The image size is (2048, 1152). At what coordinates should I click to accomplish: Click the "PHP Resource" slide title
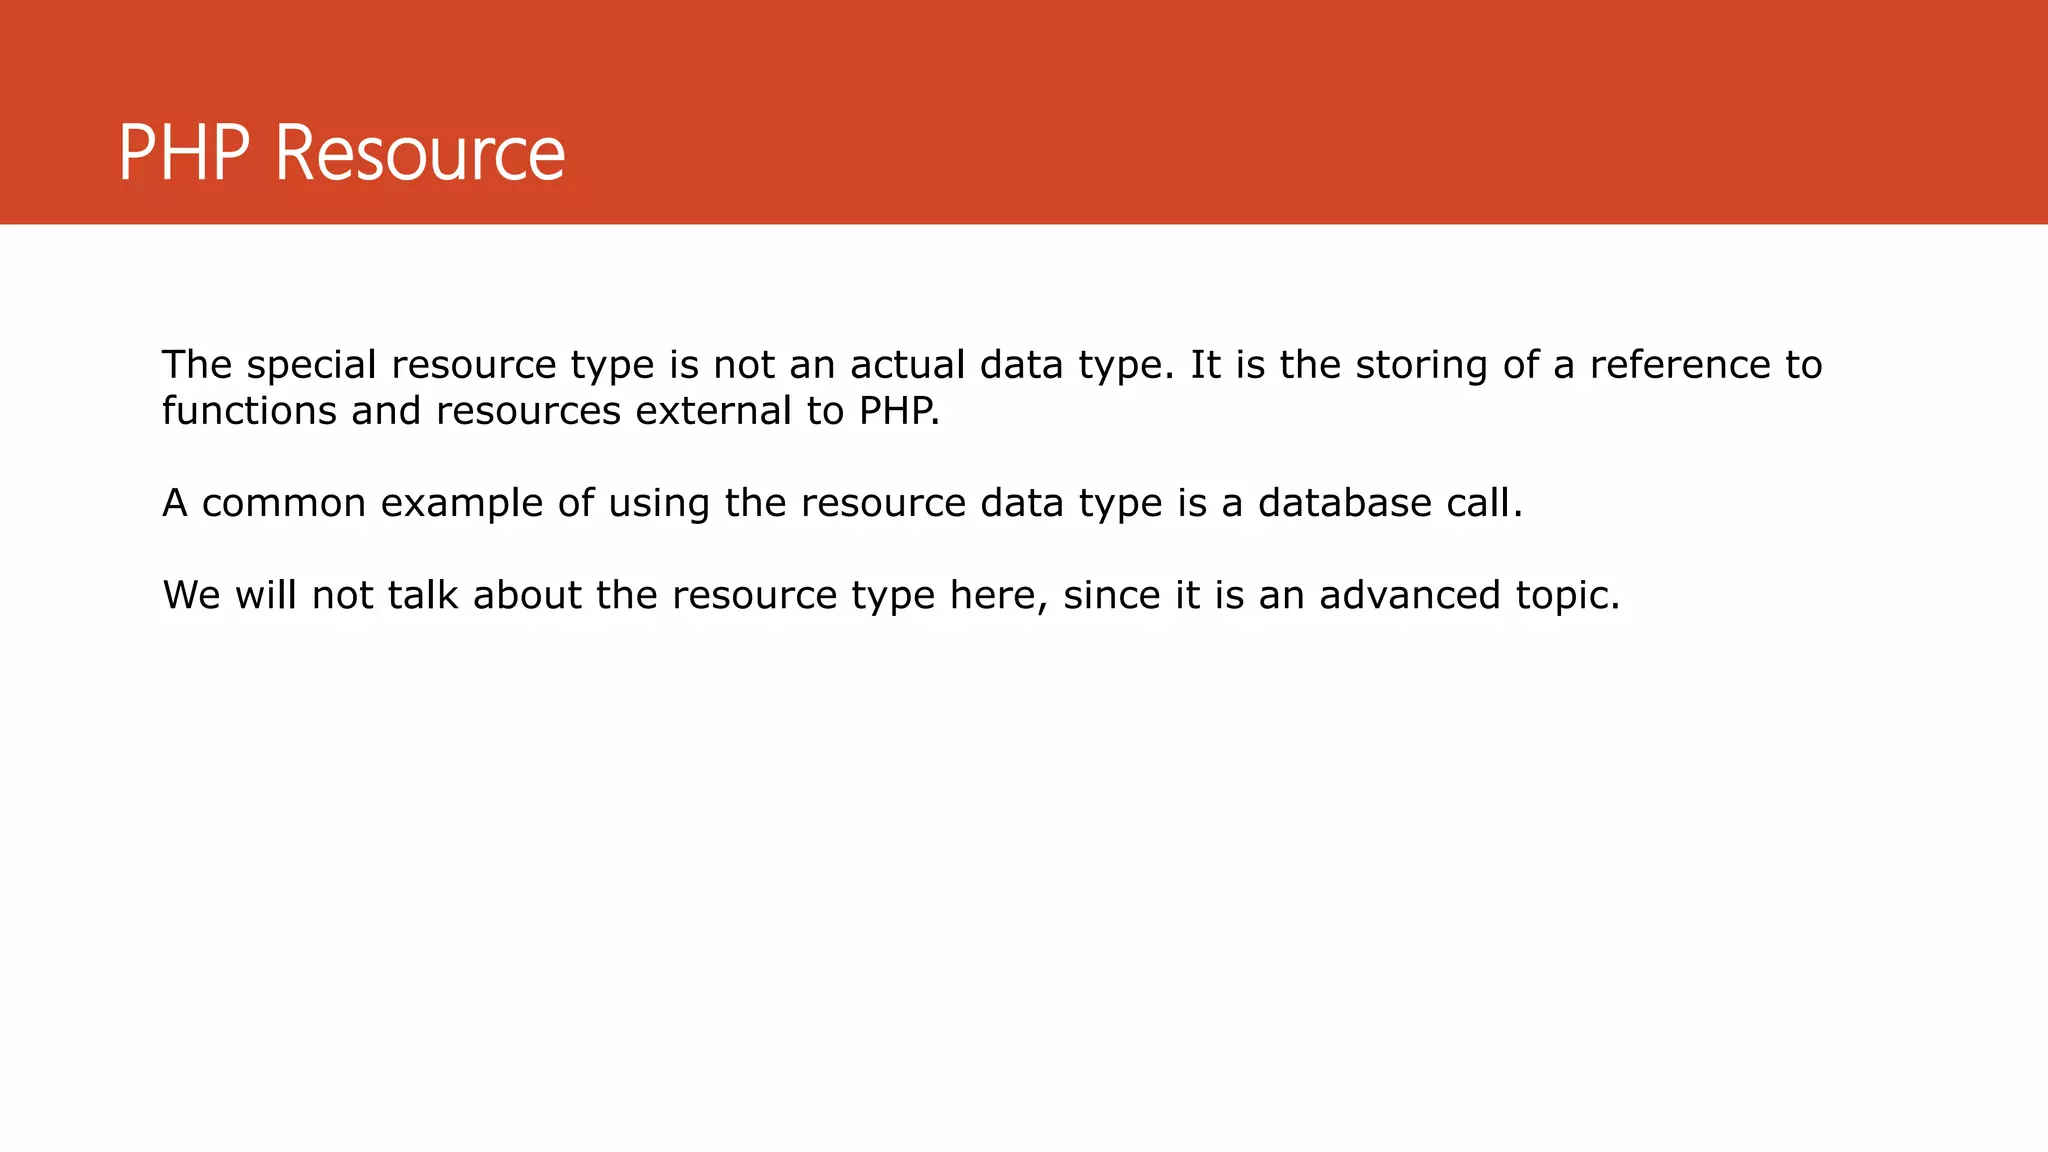click(x=342, y=153)
